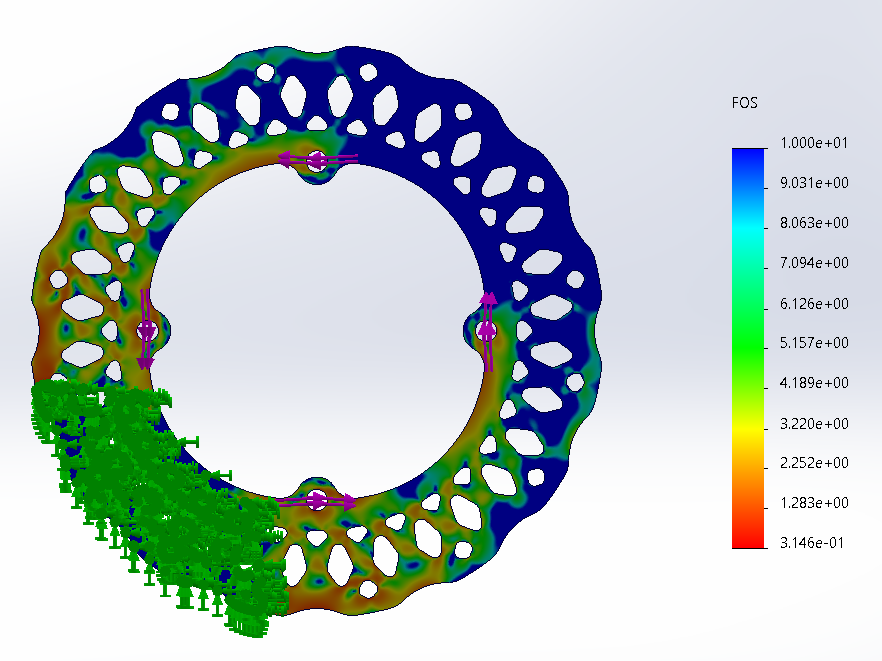Click the legend value 8.063e+00
This screenshot has width=882, height=661.
pyautogui.click(x=814, y=223)
